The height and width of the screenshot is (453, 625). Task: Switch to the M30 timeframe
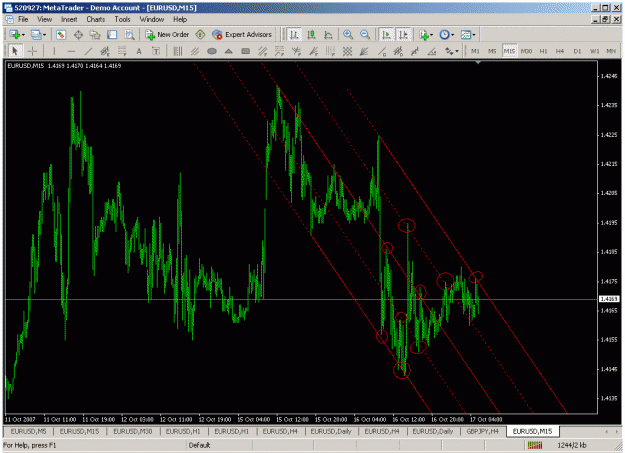click(526, 51)
